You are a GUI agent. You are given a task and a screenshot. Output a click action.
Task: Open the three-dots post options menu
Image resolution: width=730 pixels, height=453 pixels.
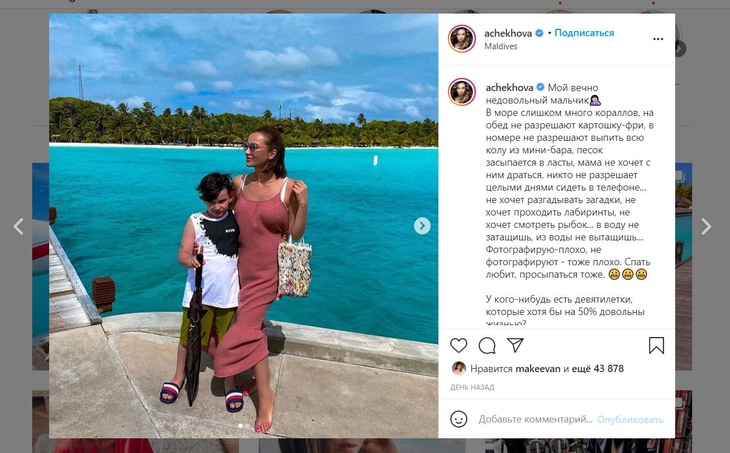pyautogui.click(x=658, y=39)
